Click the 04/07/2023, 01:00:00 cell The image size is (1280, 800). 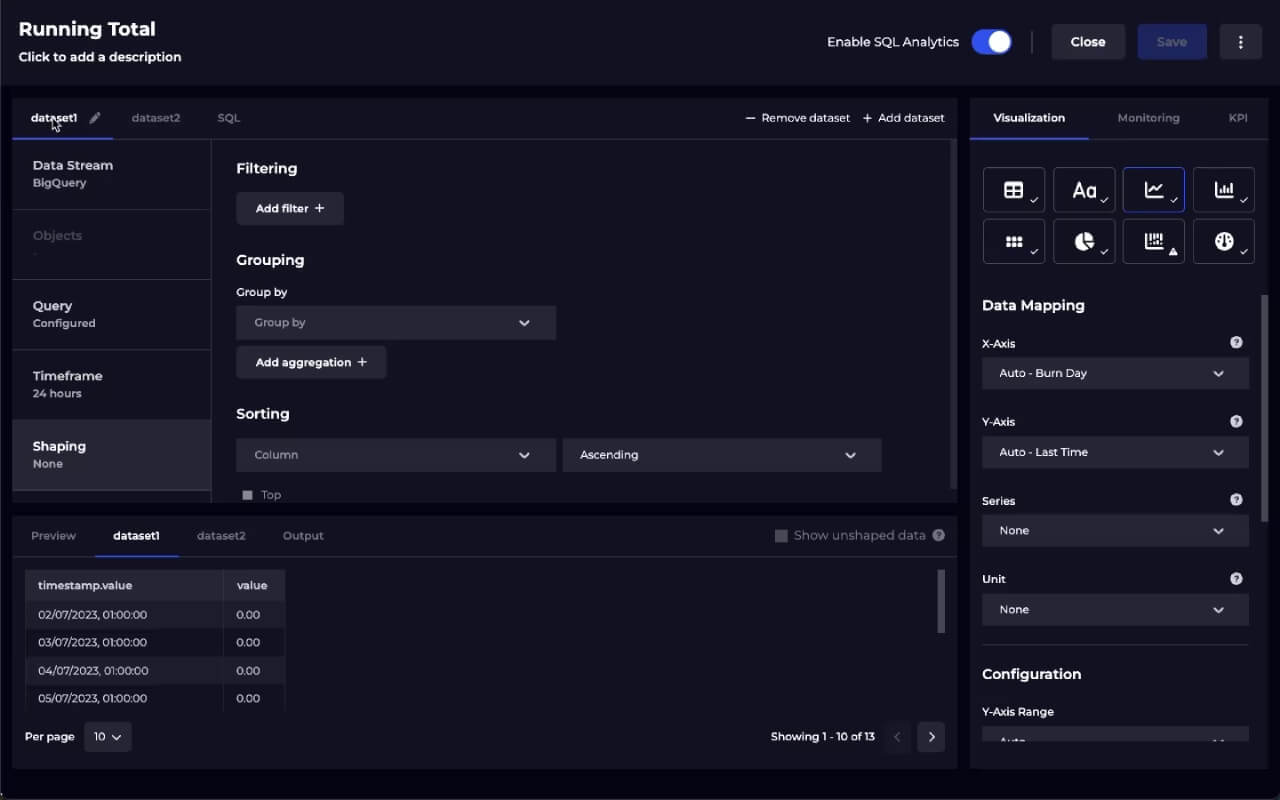pos(124,671)
